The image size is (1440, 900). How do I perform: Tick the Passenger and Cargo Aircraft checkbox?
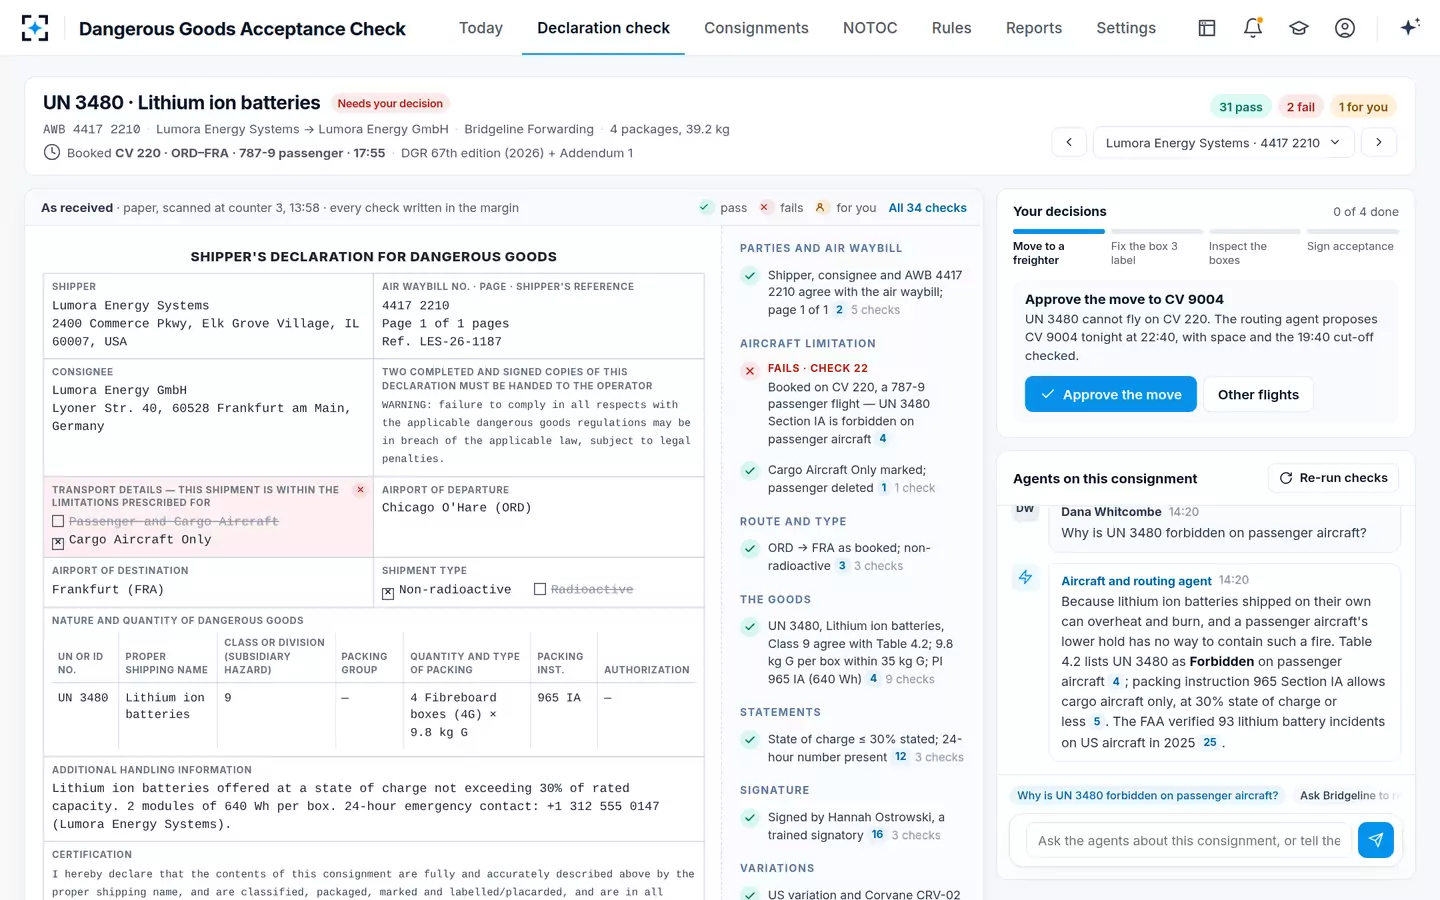(x=58, y=522)
